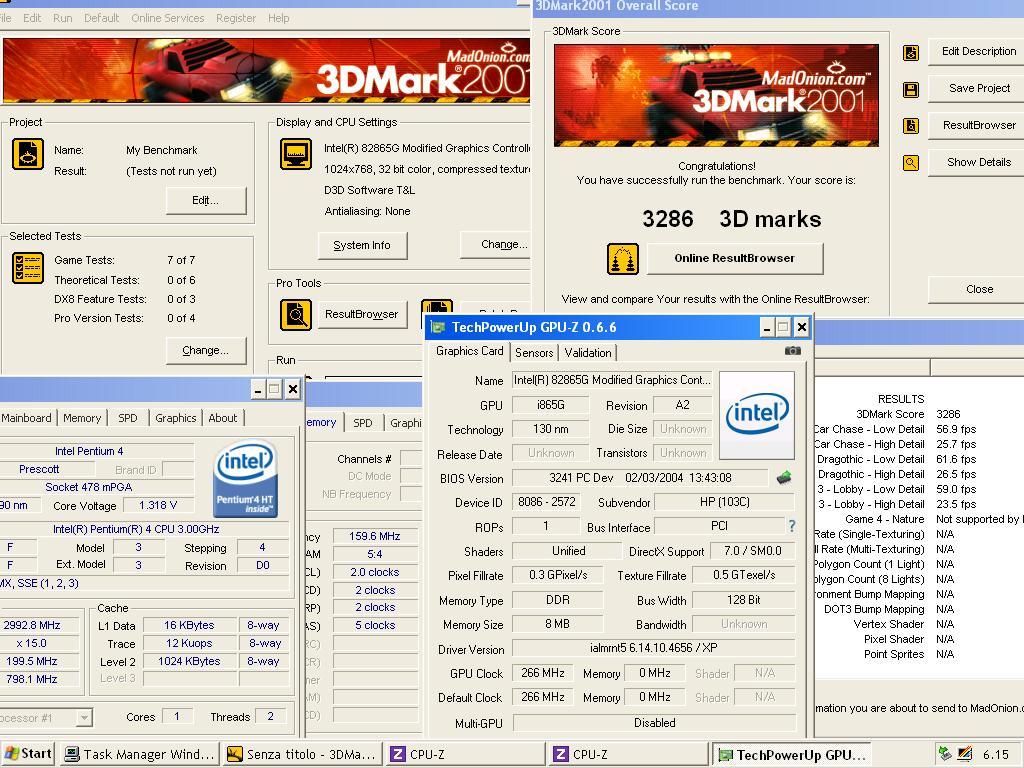
Task: Click the Project Edit... button
Action: 206,200
